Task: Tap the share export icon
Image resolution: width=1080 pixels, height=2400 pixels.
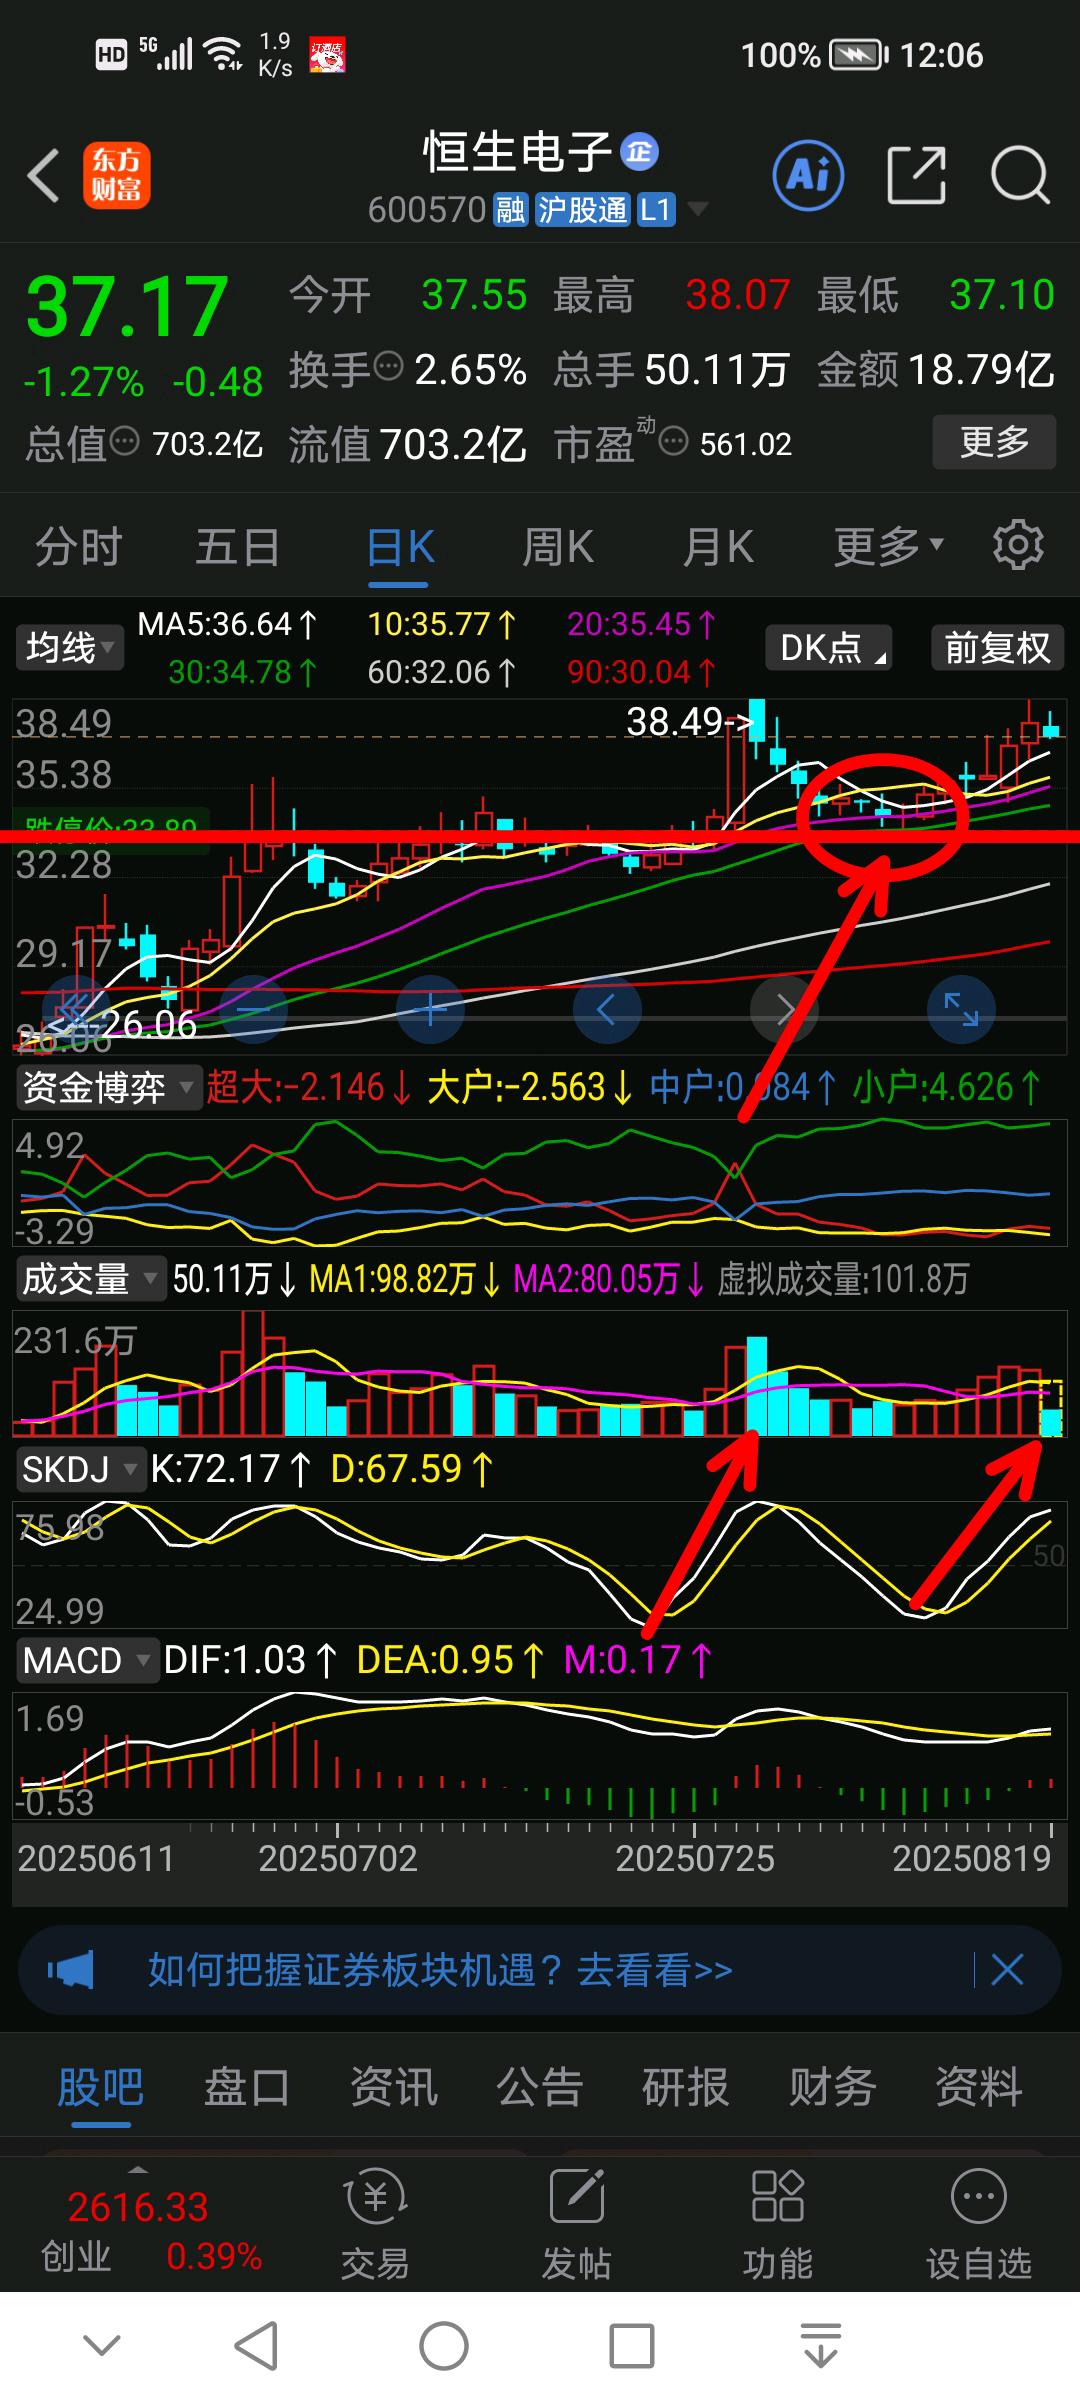Action: pos(917,175)
